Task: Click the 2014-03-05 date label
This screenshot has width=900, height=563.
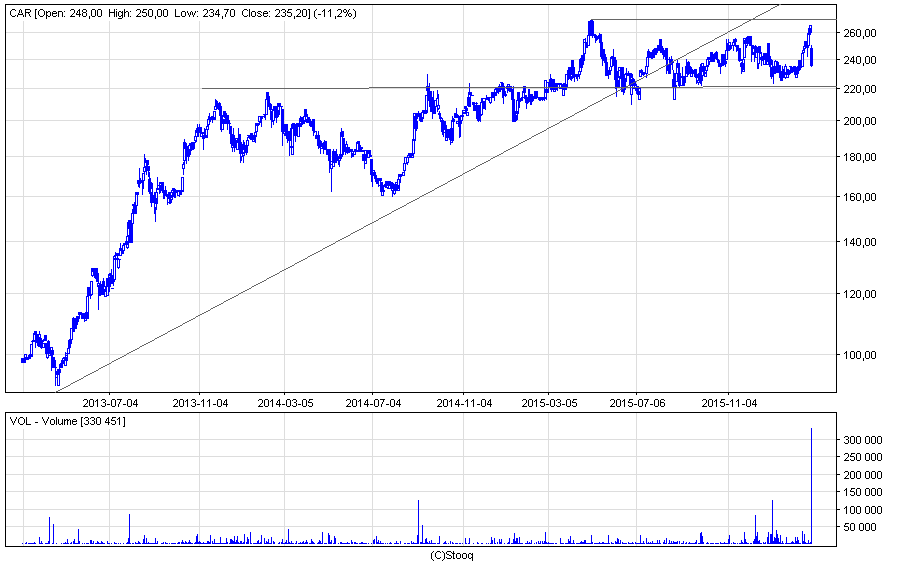Action: 285,403
